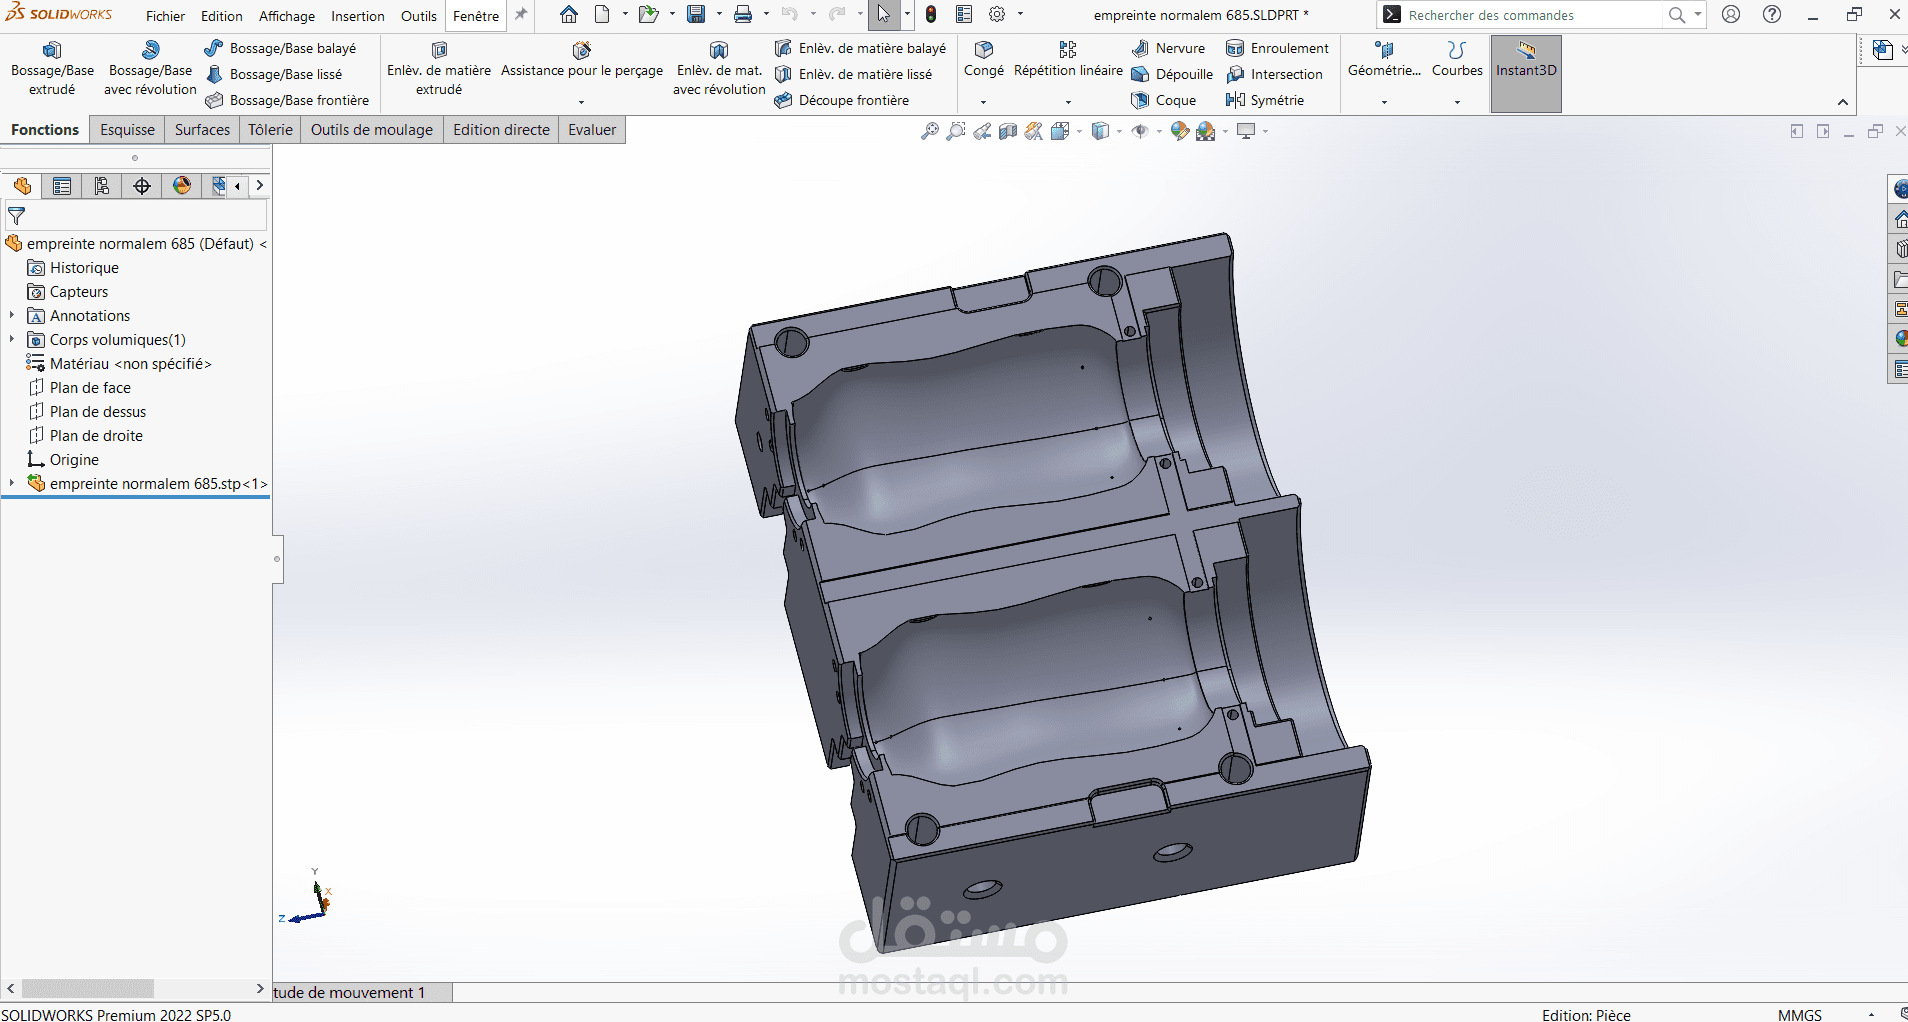Screen dimensions: 1908x1022
Task: Open Assistance pour le perçage tool
Action: tap(582, 61)
